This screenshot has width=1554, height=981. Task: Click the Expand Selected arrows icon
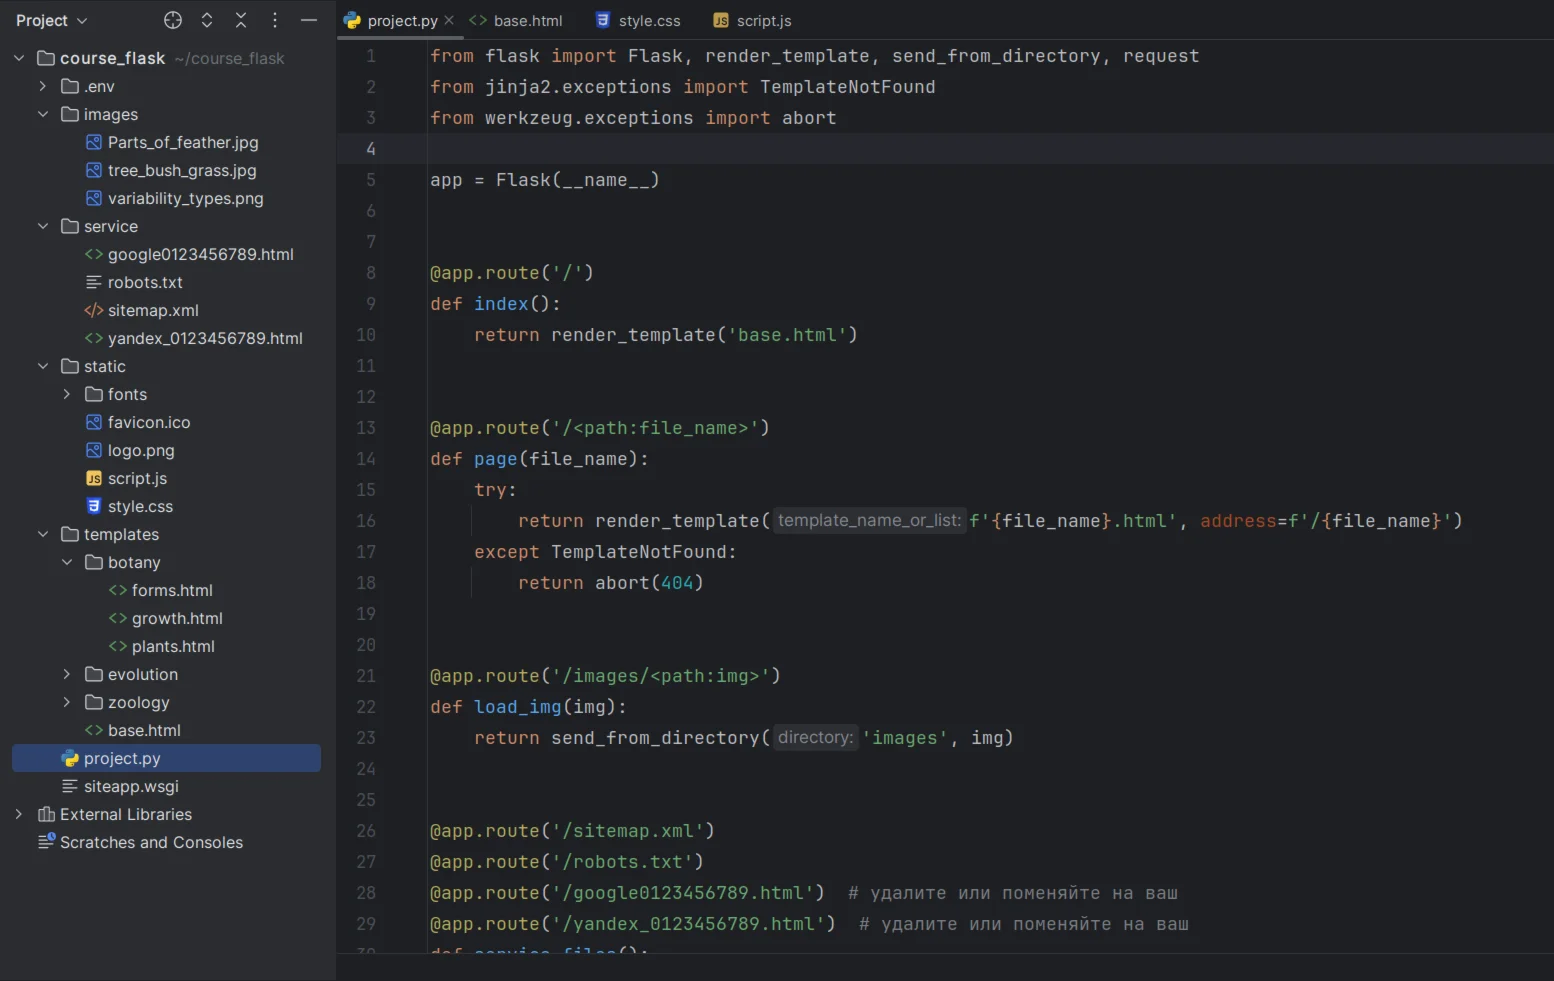coord(207,20)
